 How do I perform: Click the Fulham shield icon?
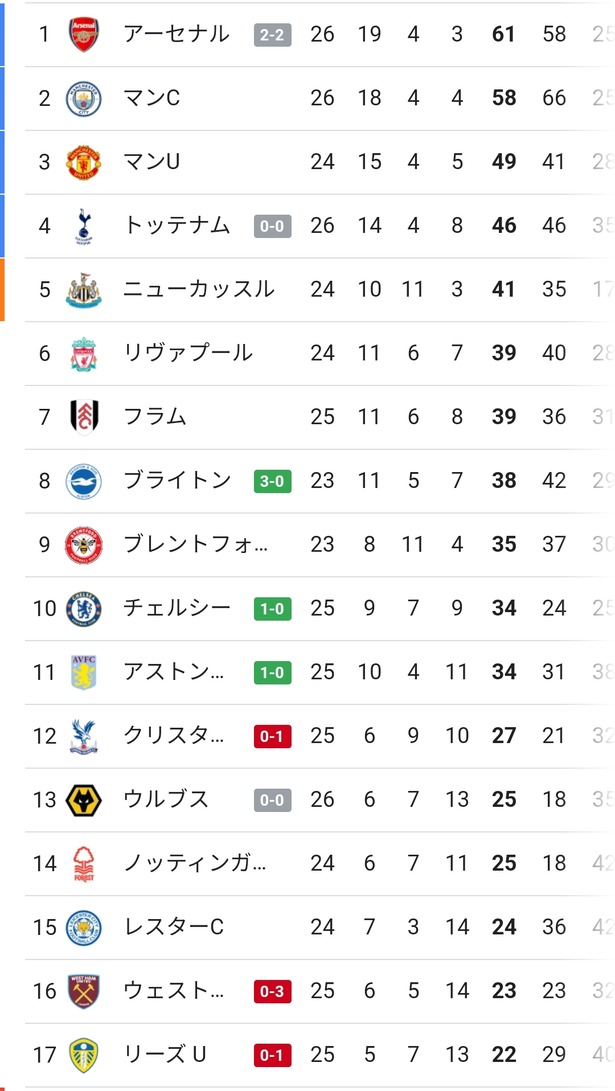pyautogui.click(x=83, y=416)
